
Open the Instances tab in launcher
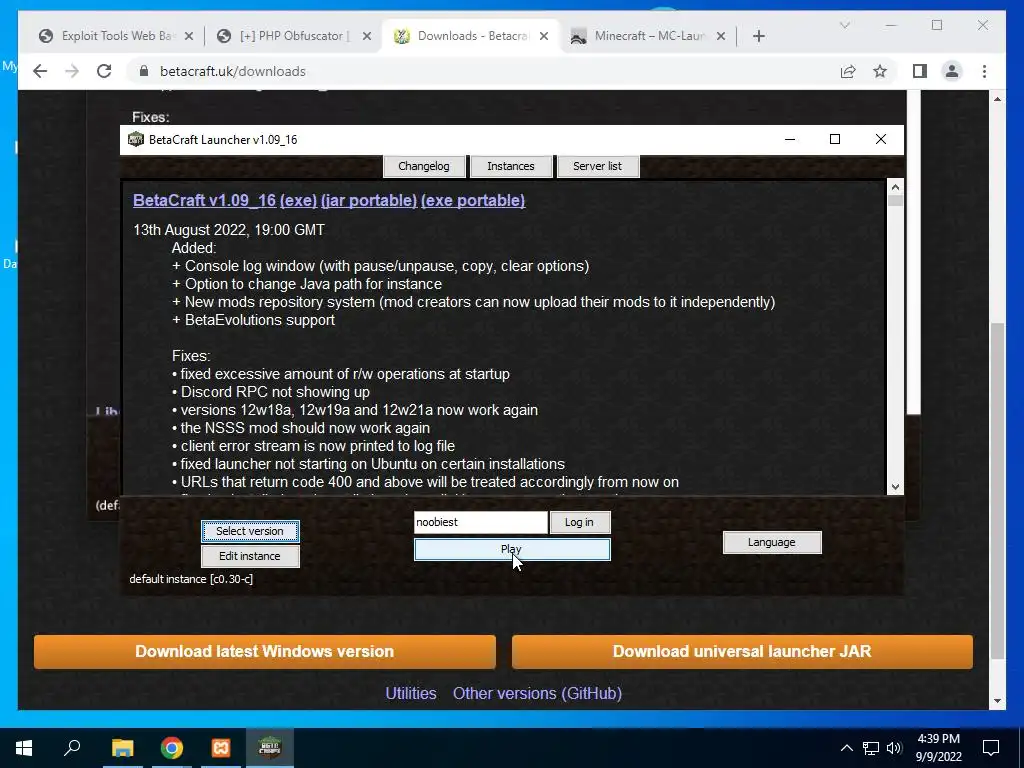tap(511, 166)
